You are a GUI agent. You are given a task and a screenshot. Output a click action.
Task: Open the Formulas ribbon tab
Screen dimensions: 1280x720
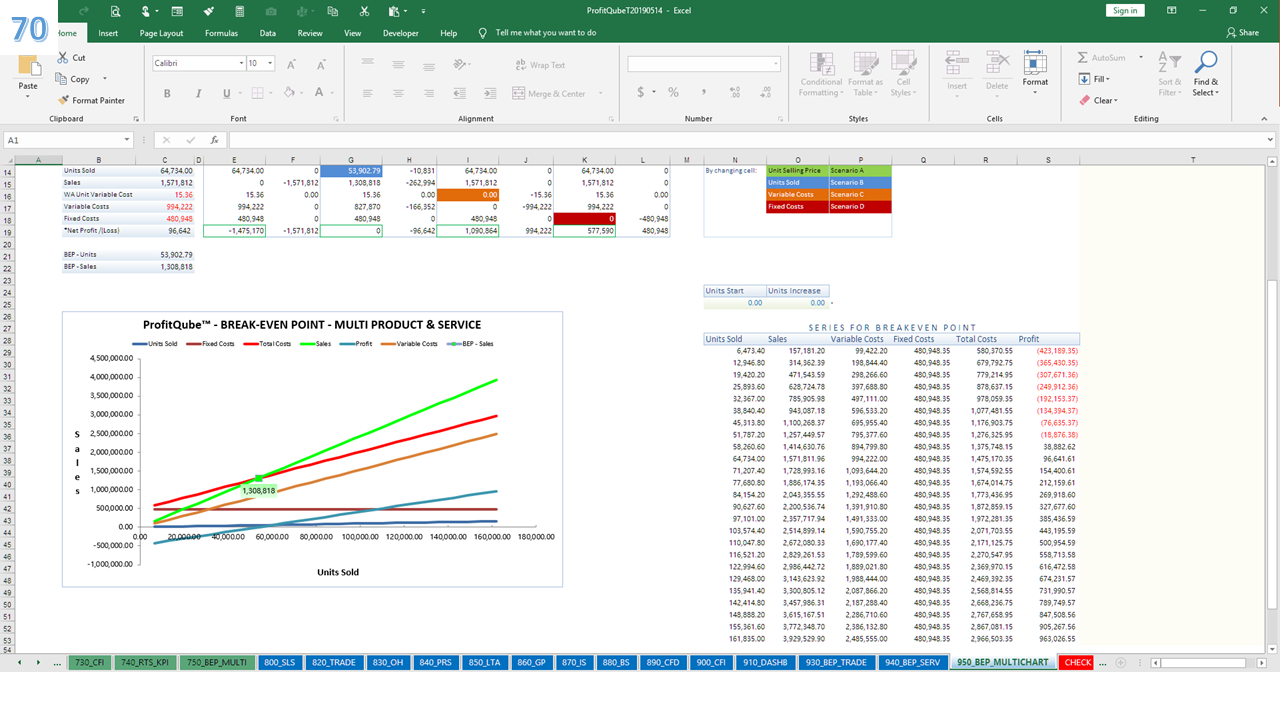[x=221, y=33]
